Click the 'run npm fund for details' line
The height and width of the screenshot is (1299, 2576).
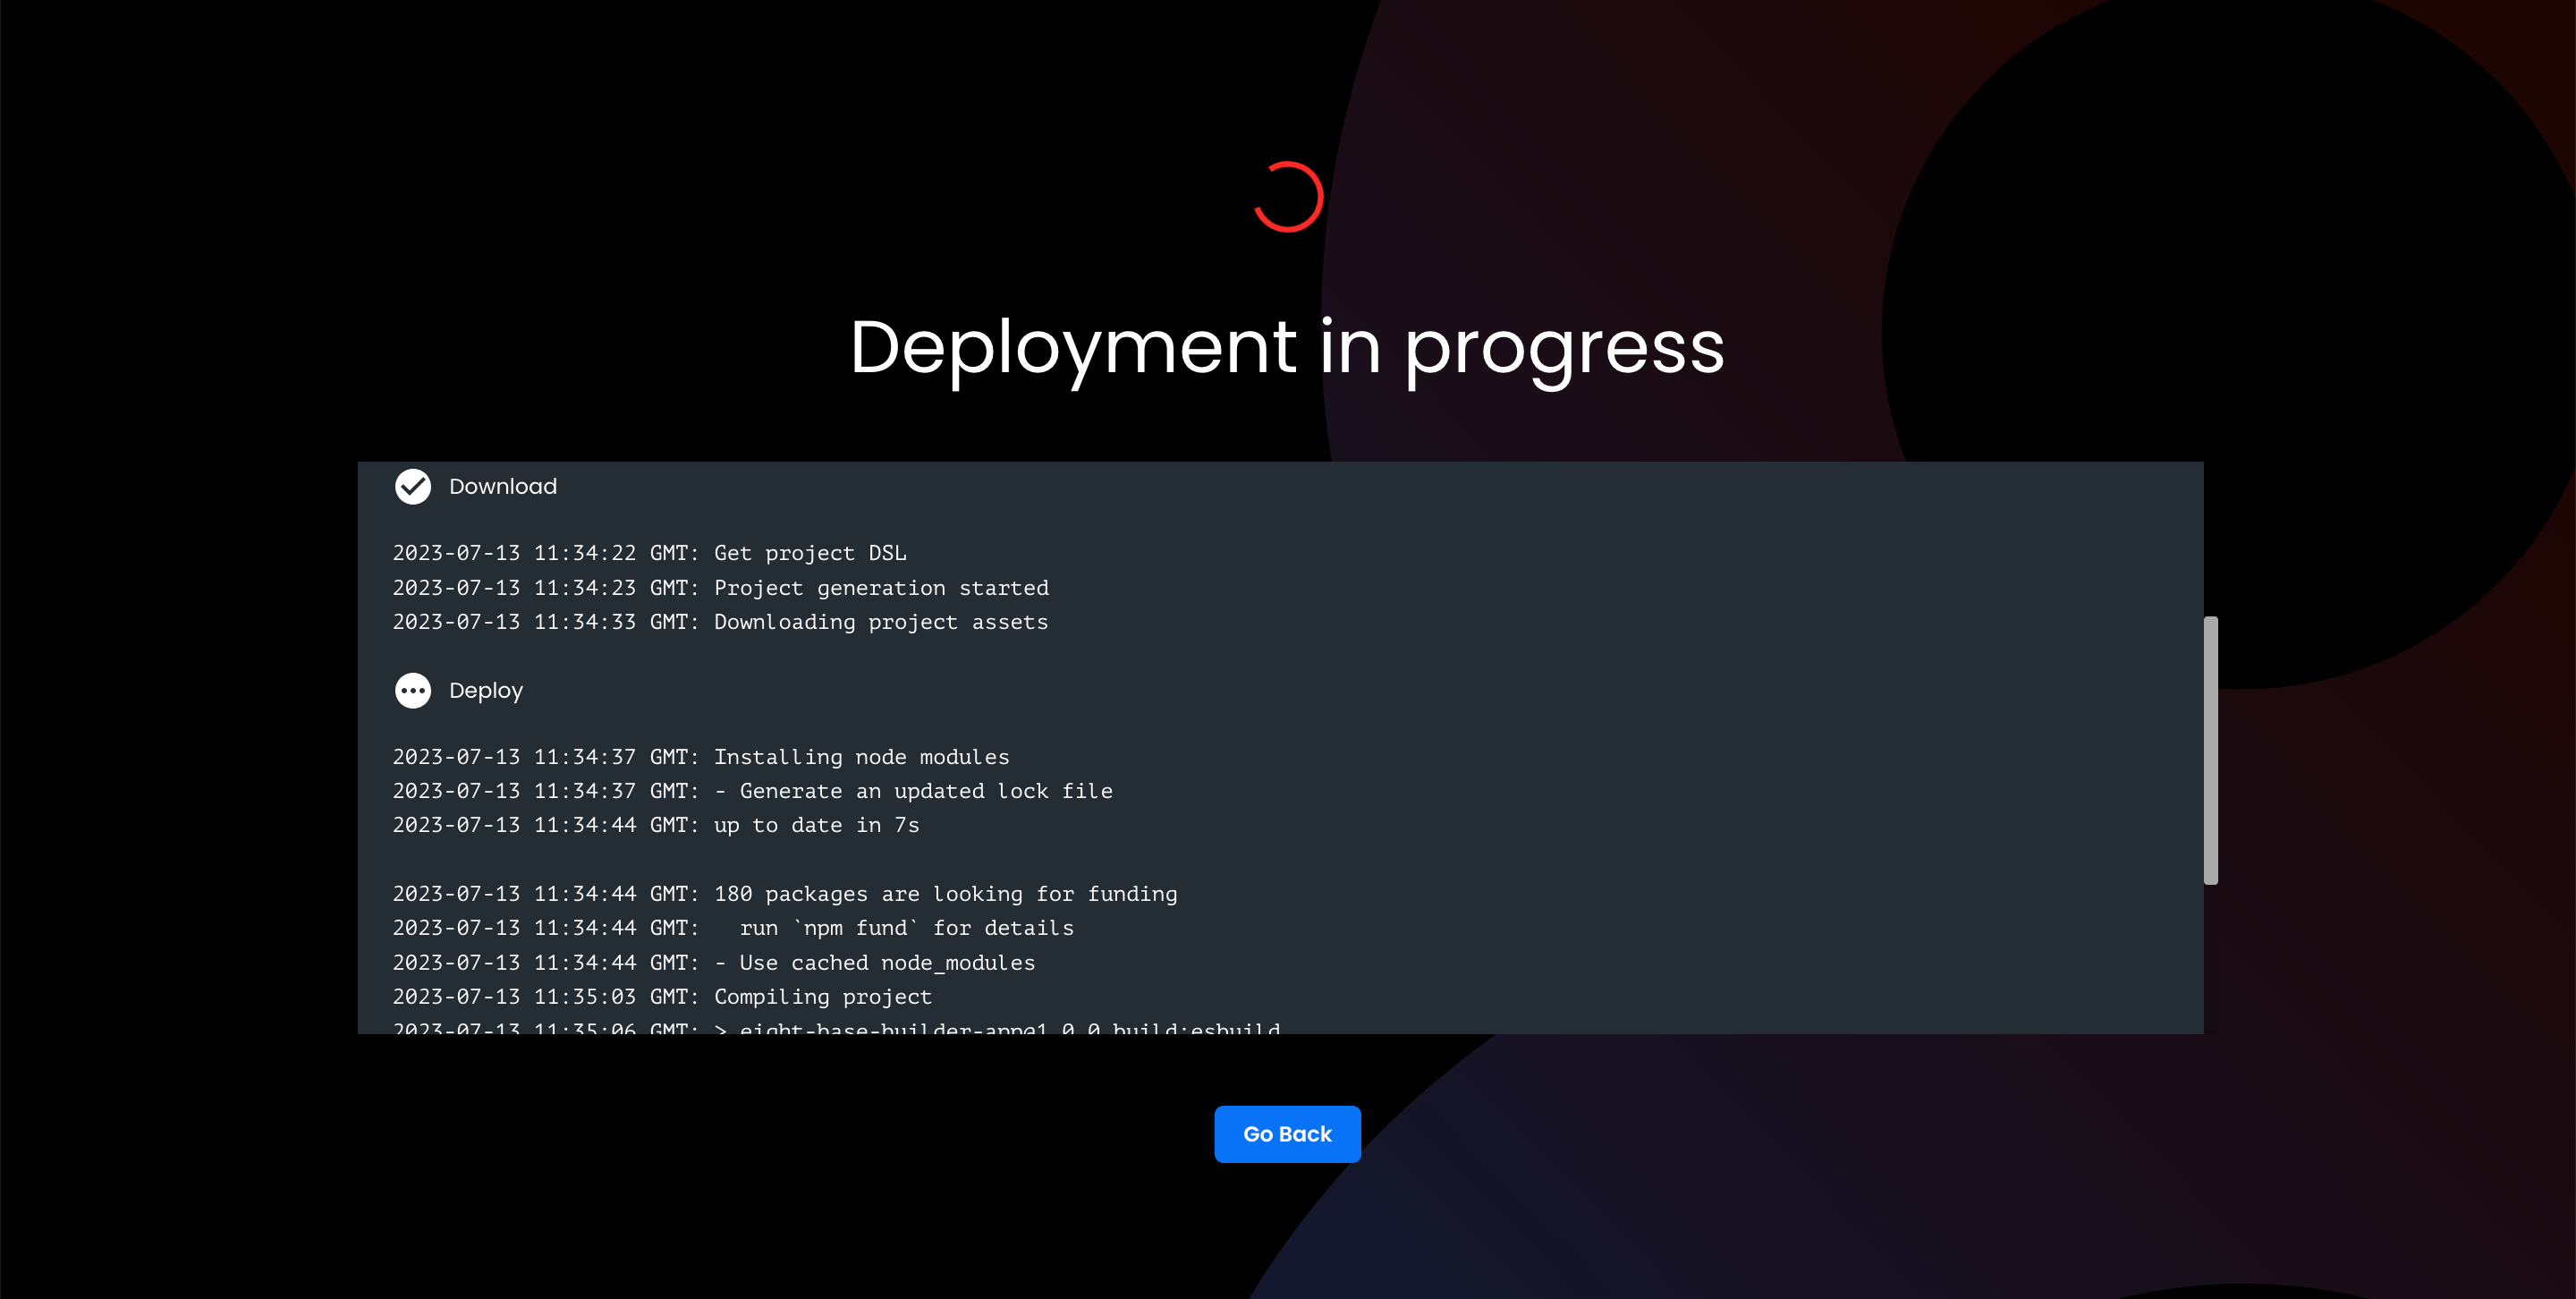[x=905, y=928]
